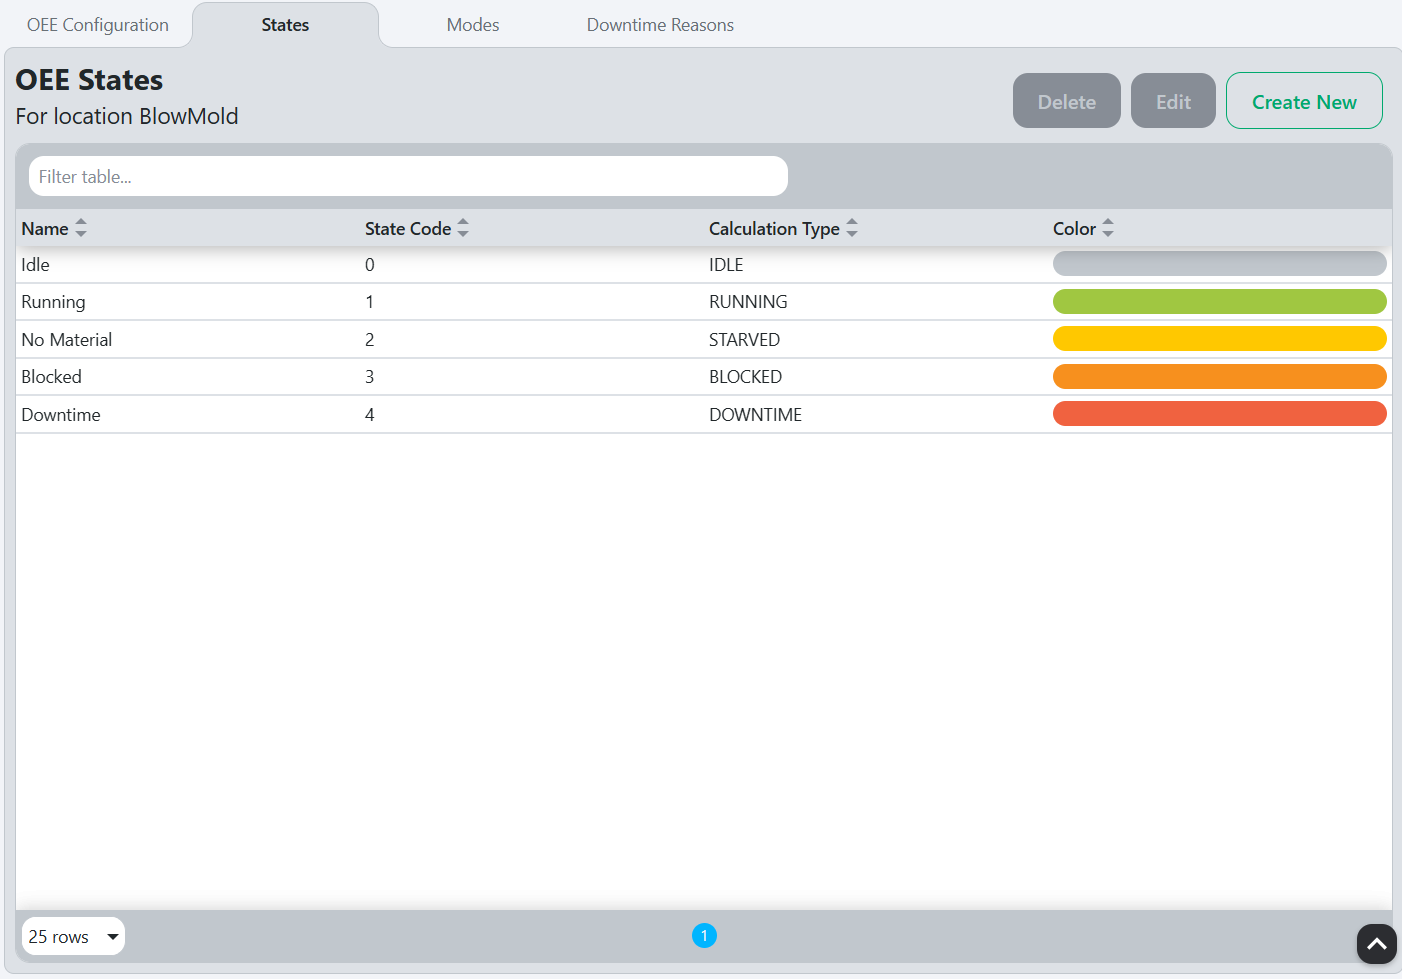Click the IDLE calculation type cell

[x=726, y=265]
